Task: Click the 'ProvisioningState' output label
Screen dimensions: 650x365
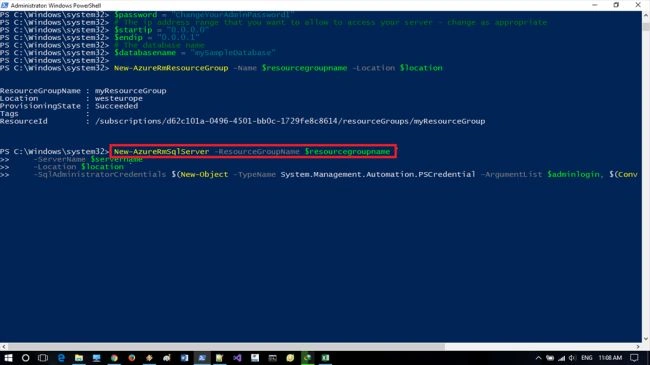Action: point(40,106)
